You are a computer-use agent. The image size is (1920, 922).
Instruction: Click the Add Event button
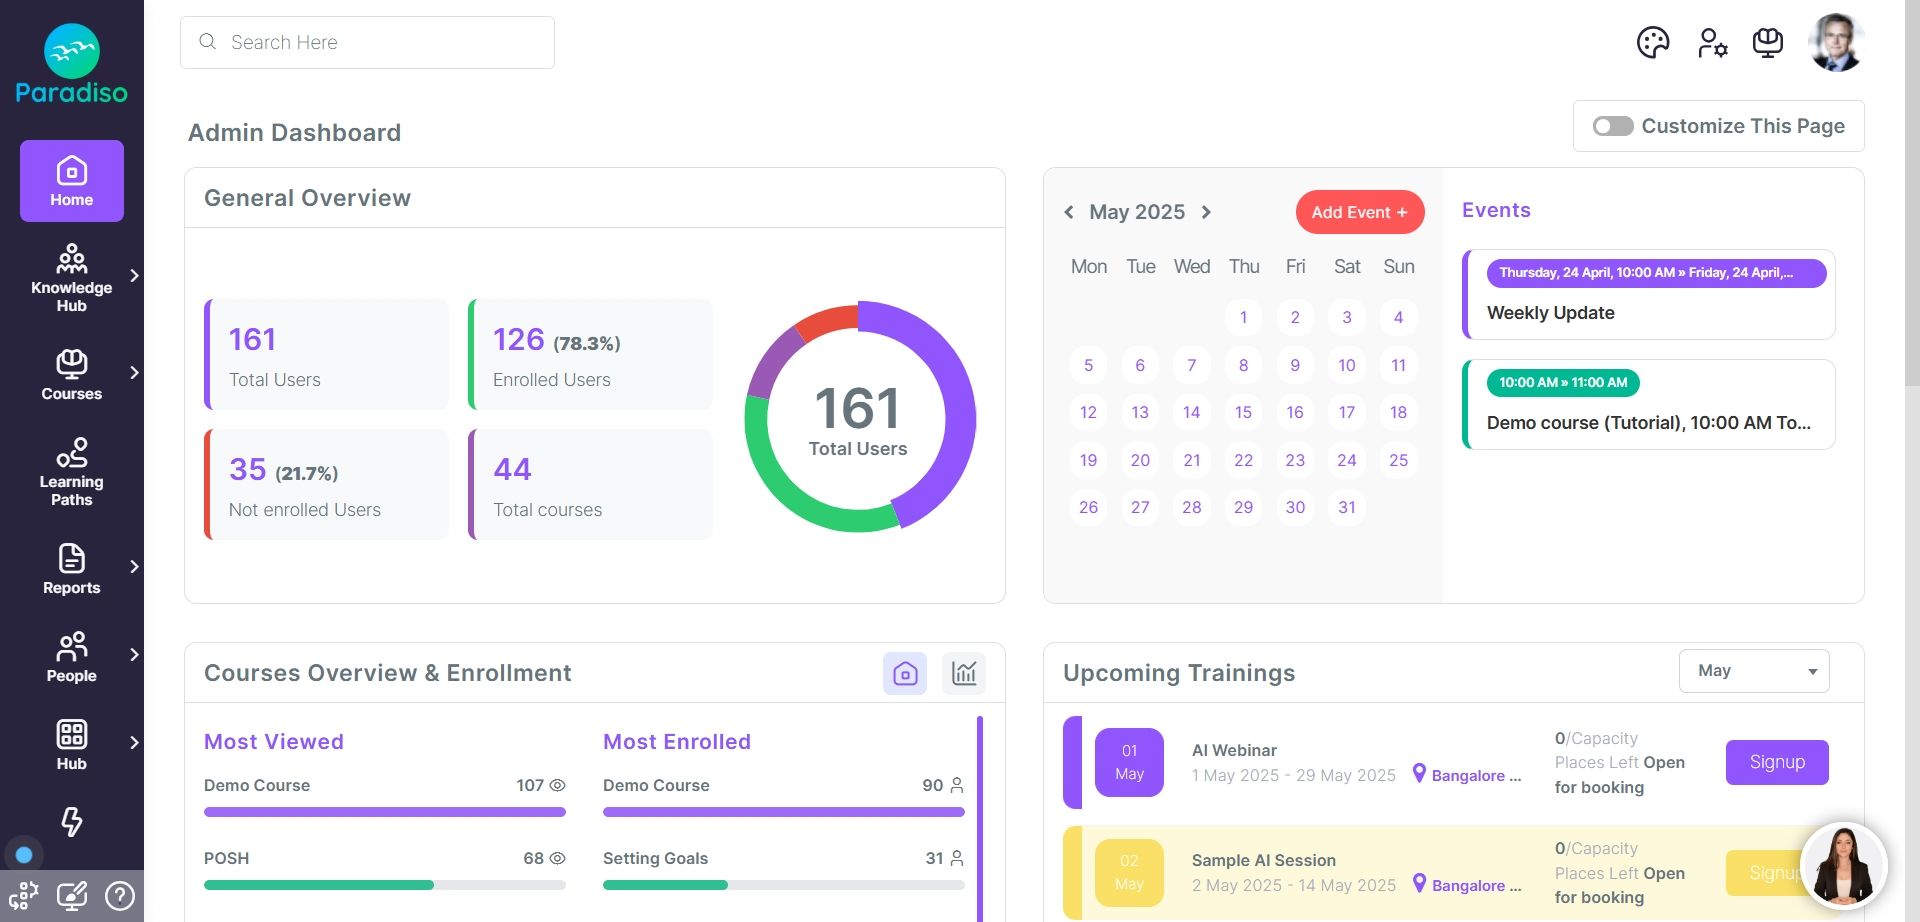[x=1359, y=212]
